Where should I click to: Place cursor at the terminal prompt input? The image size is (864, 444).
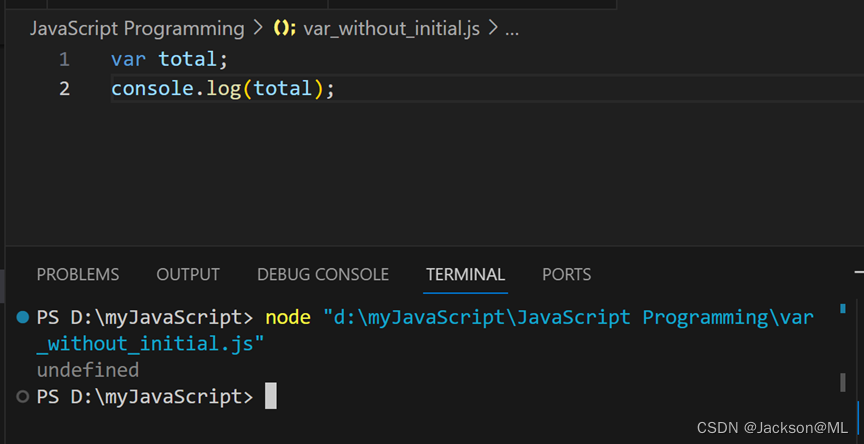[x=270, y=397]
